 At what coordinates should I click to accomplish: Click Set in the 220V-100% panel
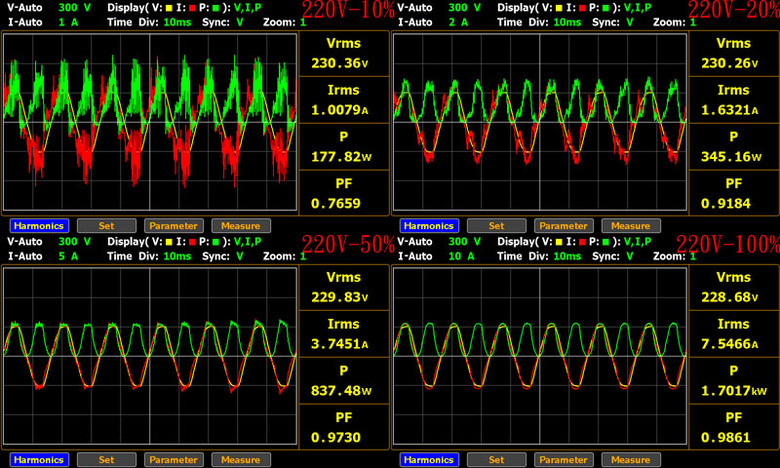(496, 460)
